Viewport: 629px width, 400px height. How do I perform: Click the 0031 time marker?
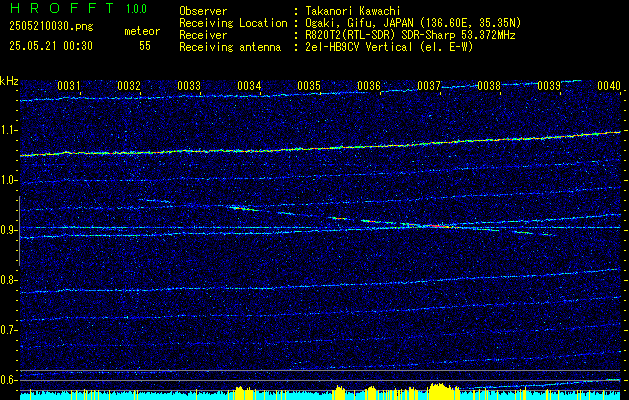(x=69, y=85)
